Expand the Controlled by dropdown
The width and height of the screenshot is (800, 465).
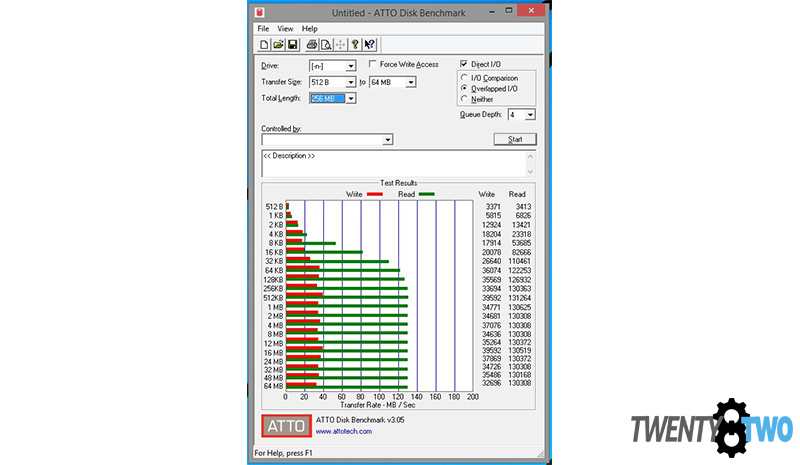pyautogui.click(x=388, y=140)
